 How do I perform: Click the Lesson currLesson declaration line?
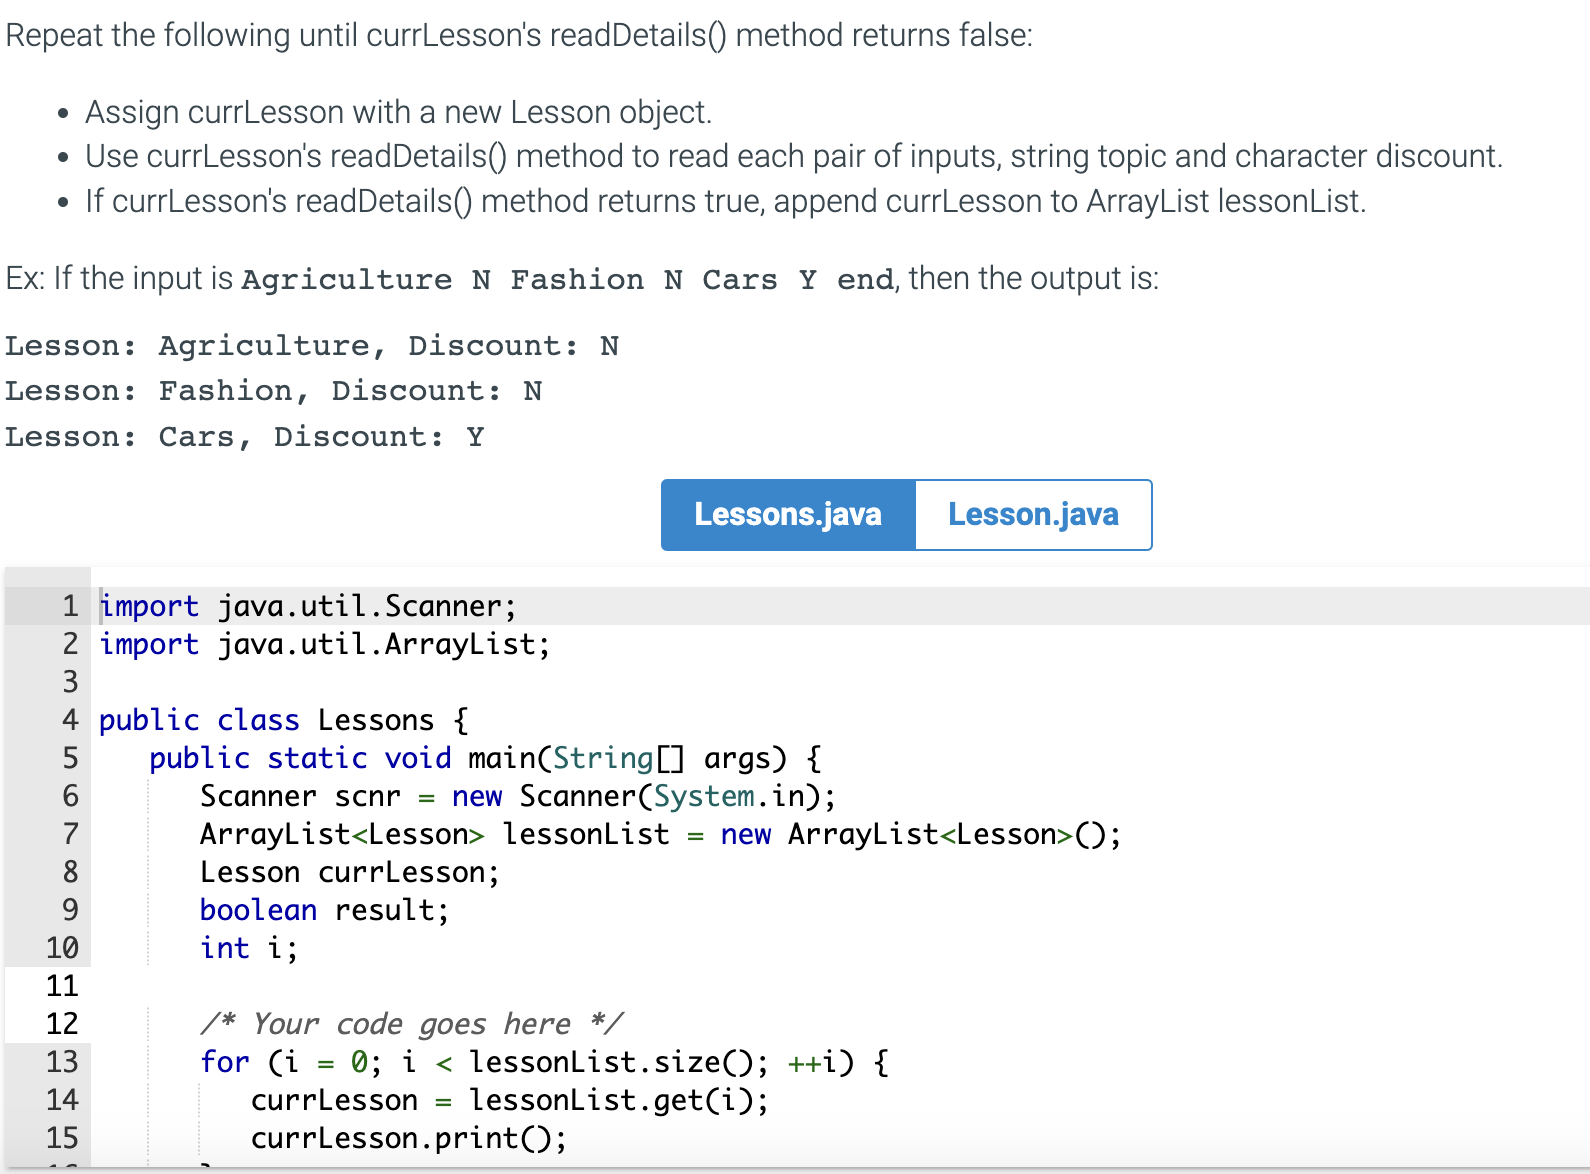click(x=348, y=872)
